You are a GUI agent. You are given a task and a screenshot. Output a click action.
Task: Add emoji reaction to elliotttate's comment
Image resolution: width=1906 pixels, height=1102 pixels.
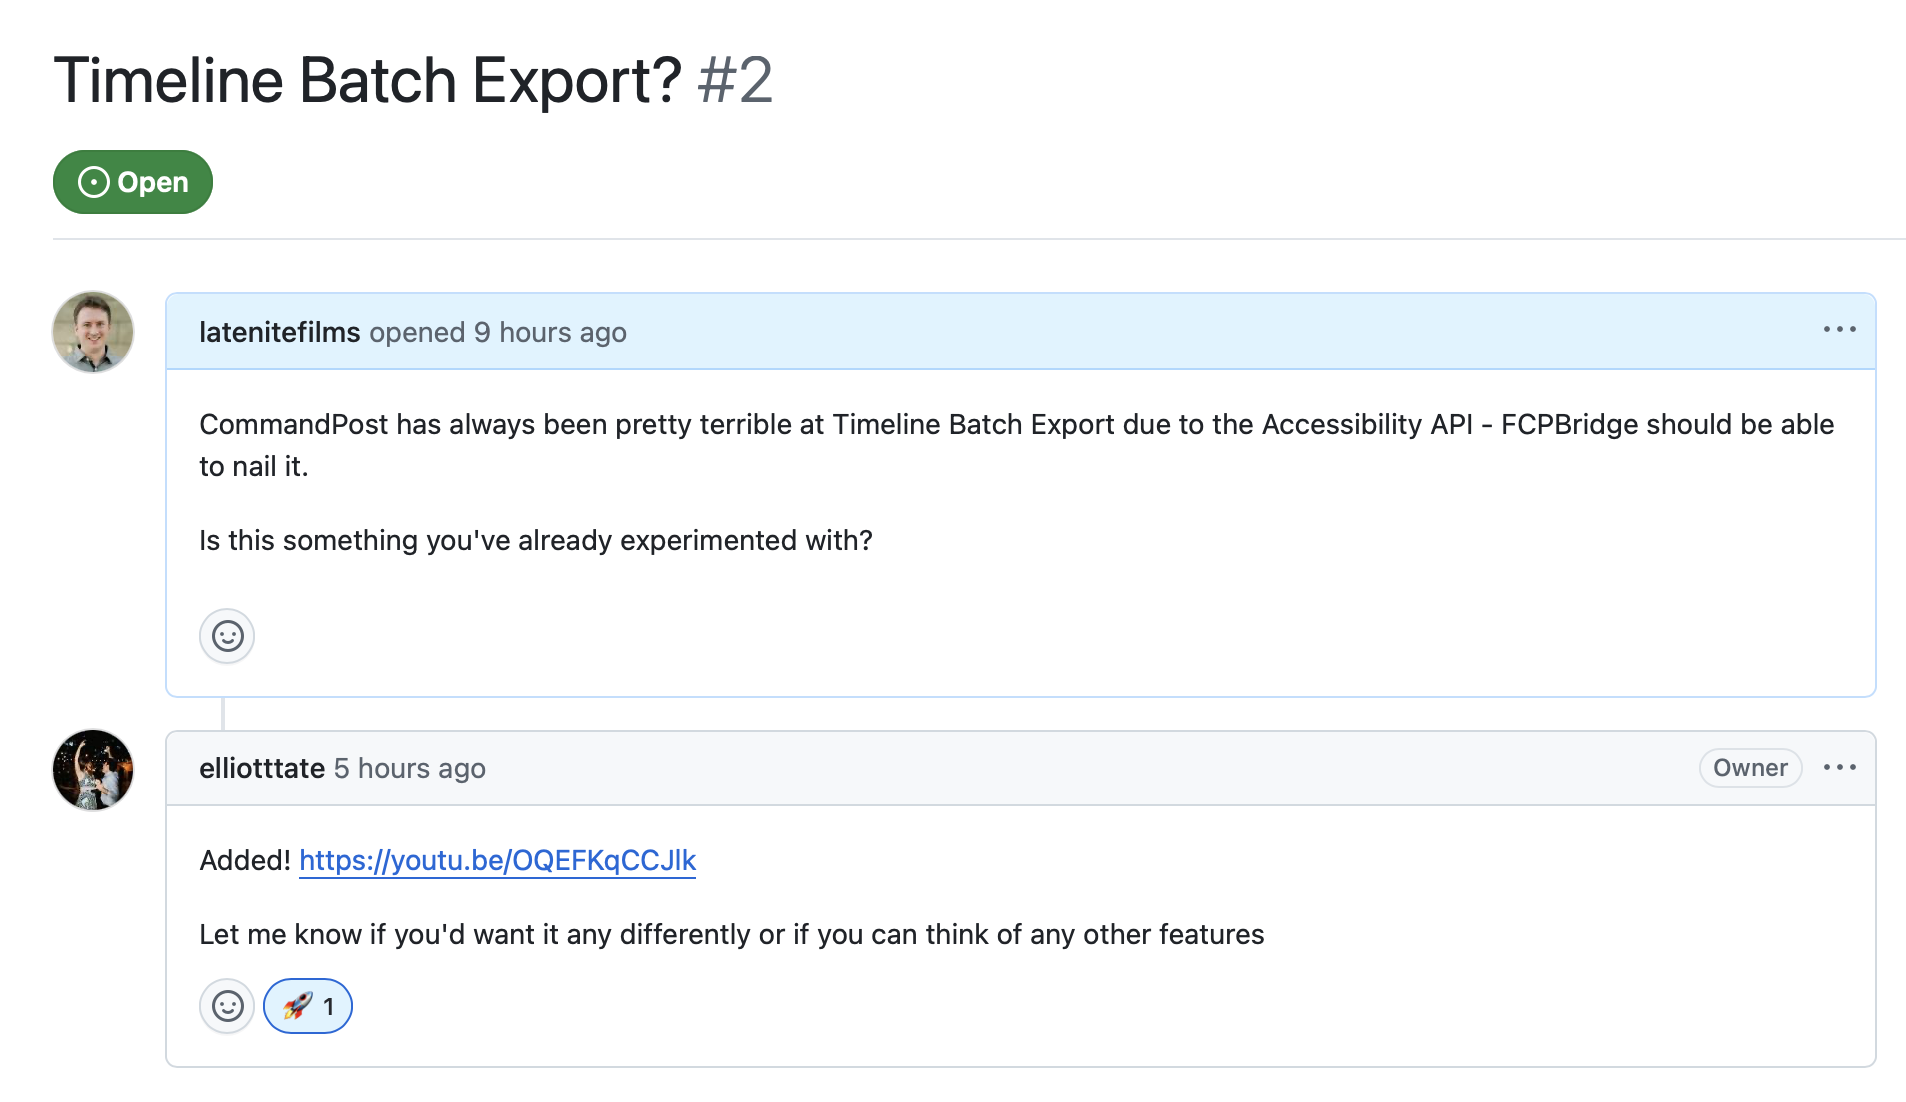tap(227, 1006)
